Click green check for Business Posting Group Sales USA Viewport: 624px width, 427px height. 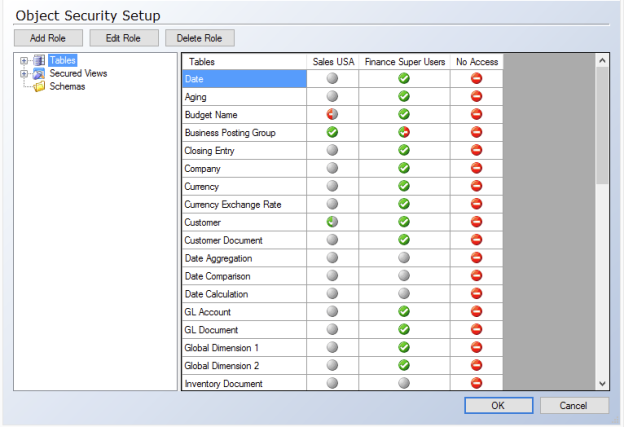[332, 132]
